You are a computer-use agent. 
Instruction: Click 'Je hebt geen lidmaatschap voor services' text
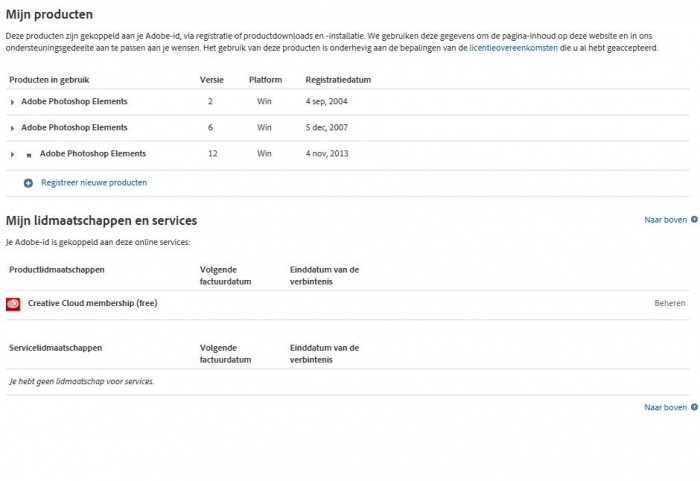(x=82, y=381)
